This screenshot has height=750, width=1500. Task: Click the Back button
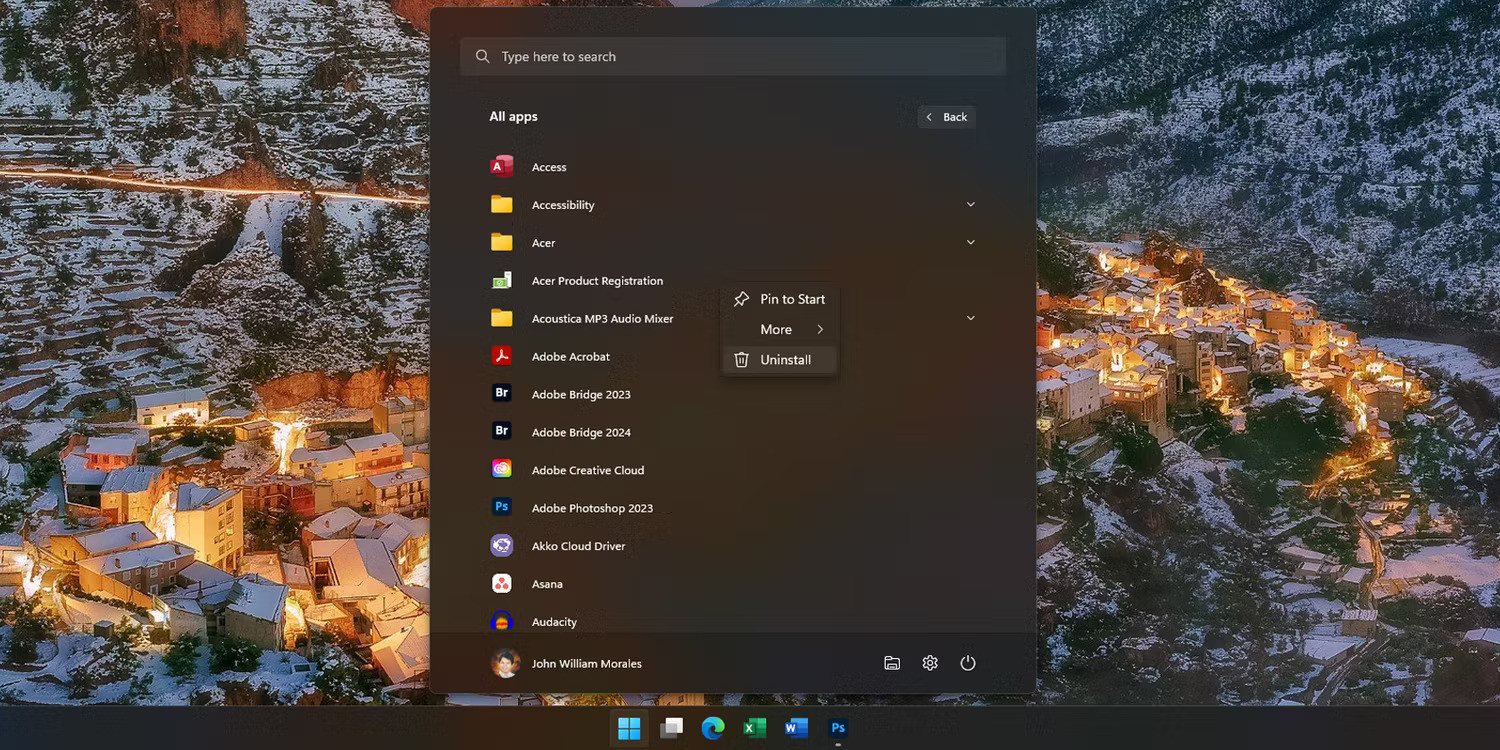pyautogui.click(x=946, y=117)
